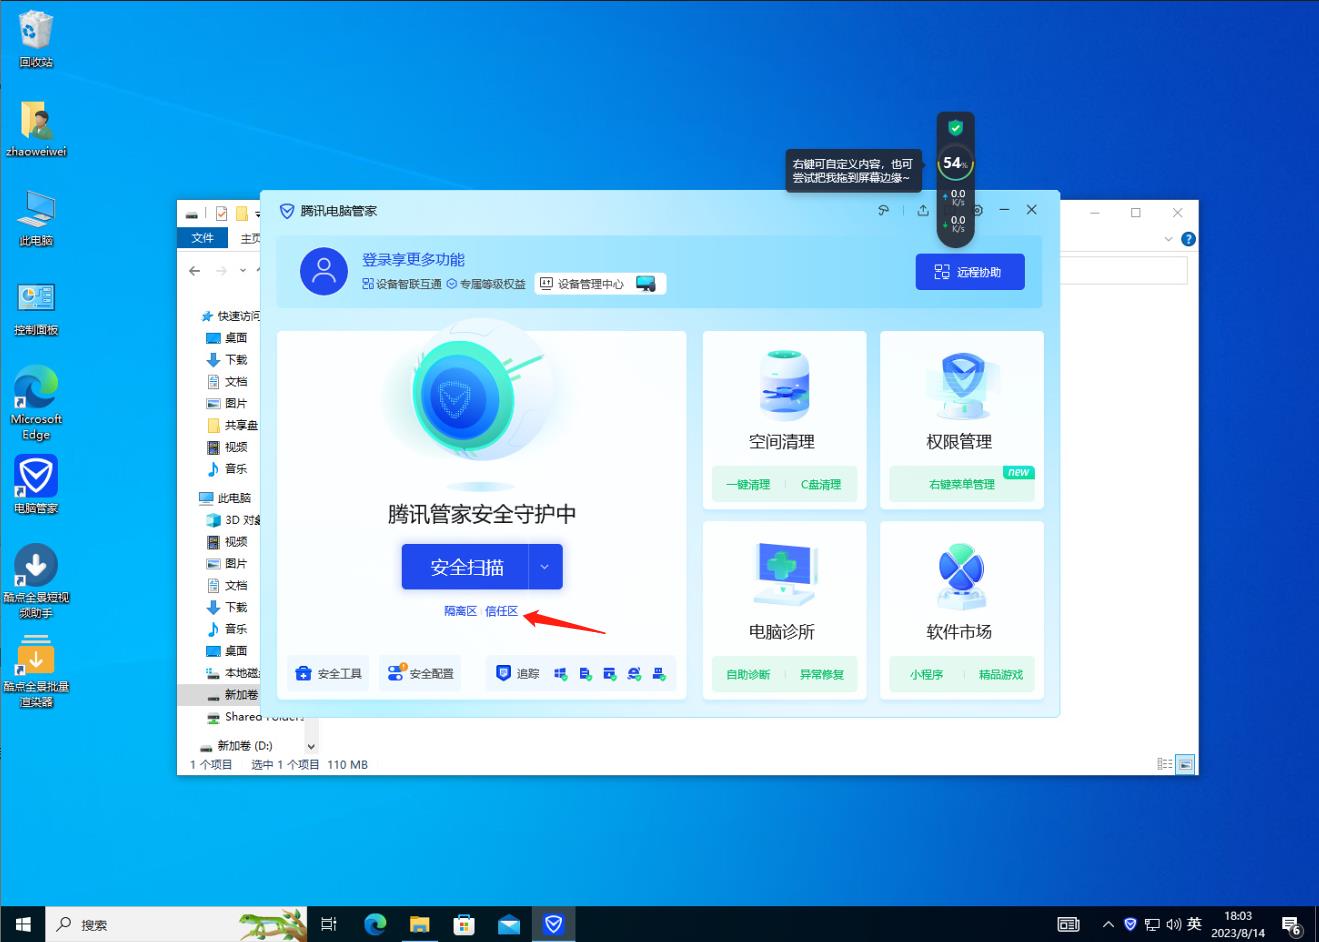Image resolution: width=1319 pixels, height=942 pixels.
Task: Open the 空间清理 feature icon
Action: (x=784, y=385)
